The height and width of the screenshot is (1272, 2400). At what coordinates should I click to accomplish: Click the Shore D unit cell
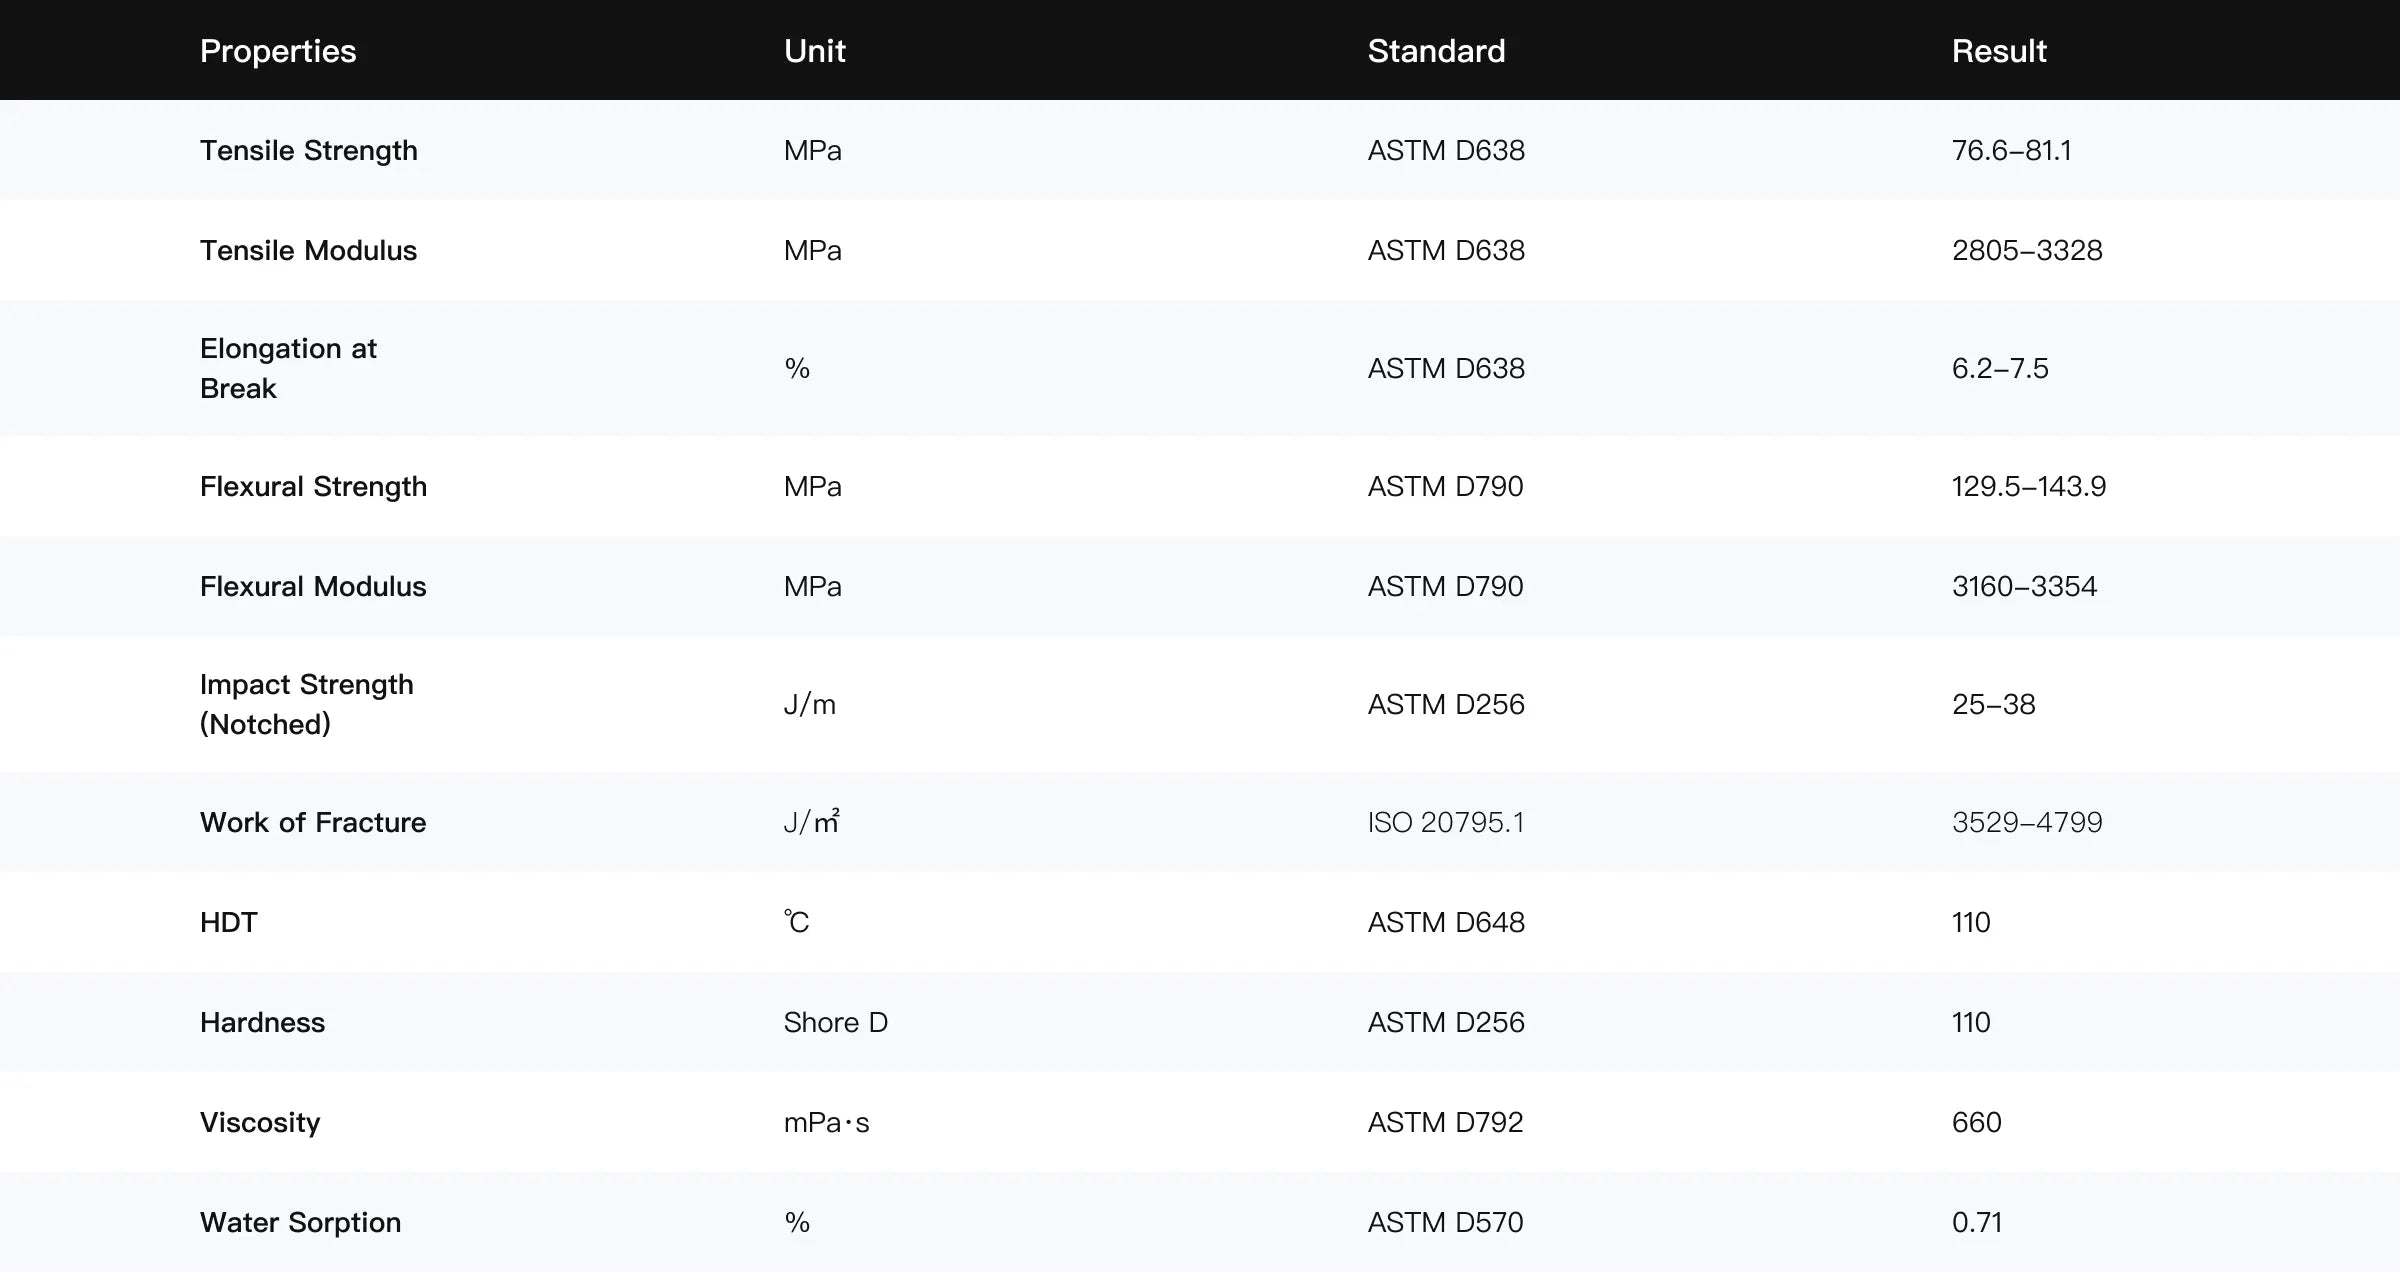tap(835, 1022)
